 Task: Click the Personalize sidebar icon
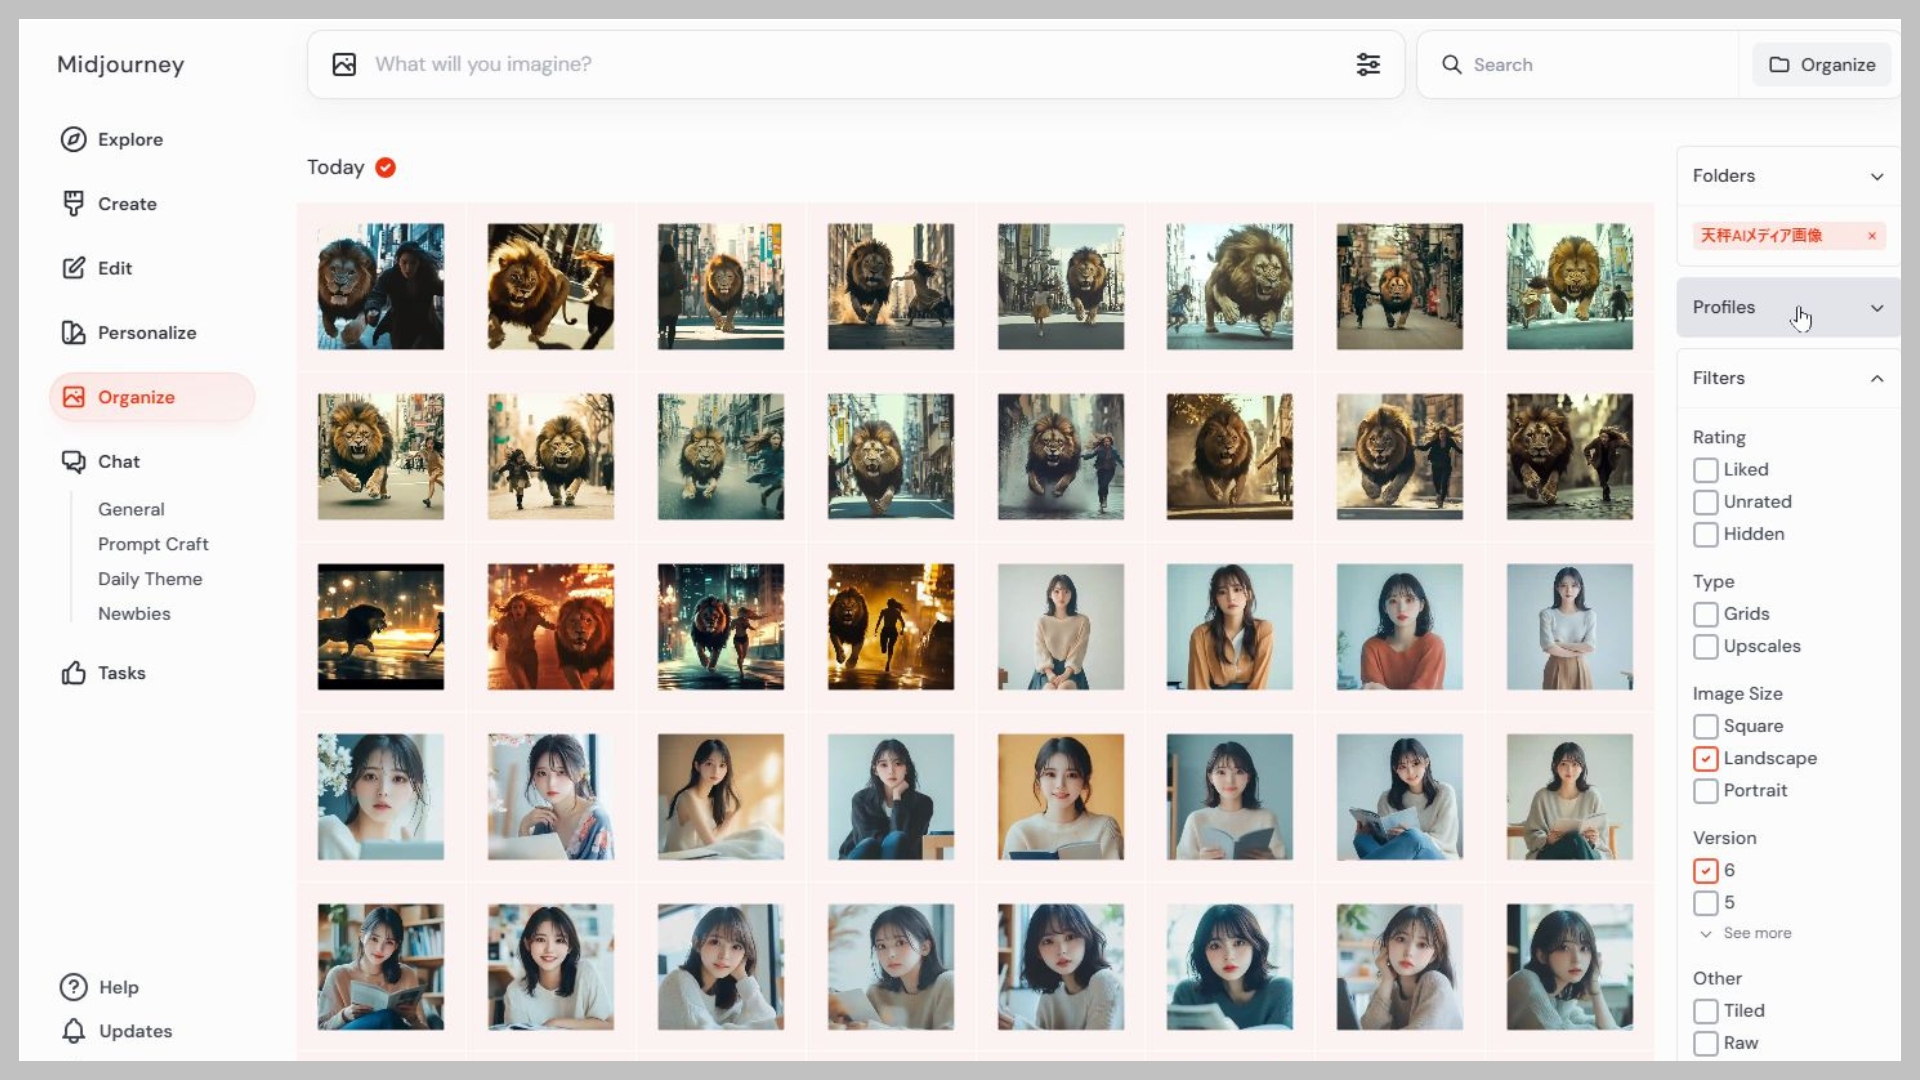tap(73, 332)
